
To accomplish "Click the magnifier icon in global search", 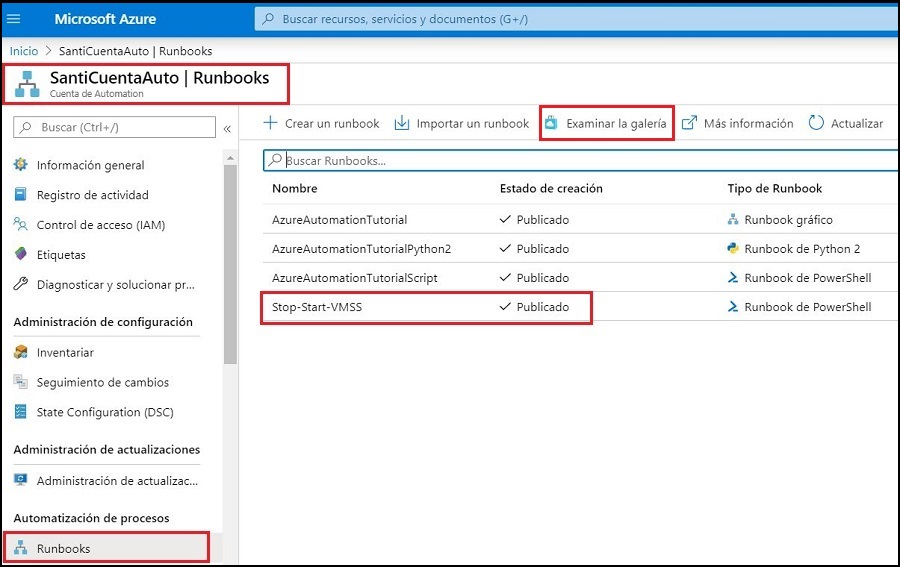I will tap(268, 19).
